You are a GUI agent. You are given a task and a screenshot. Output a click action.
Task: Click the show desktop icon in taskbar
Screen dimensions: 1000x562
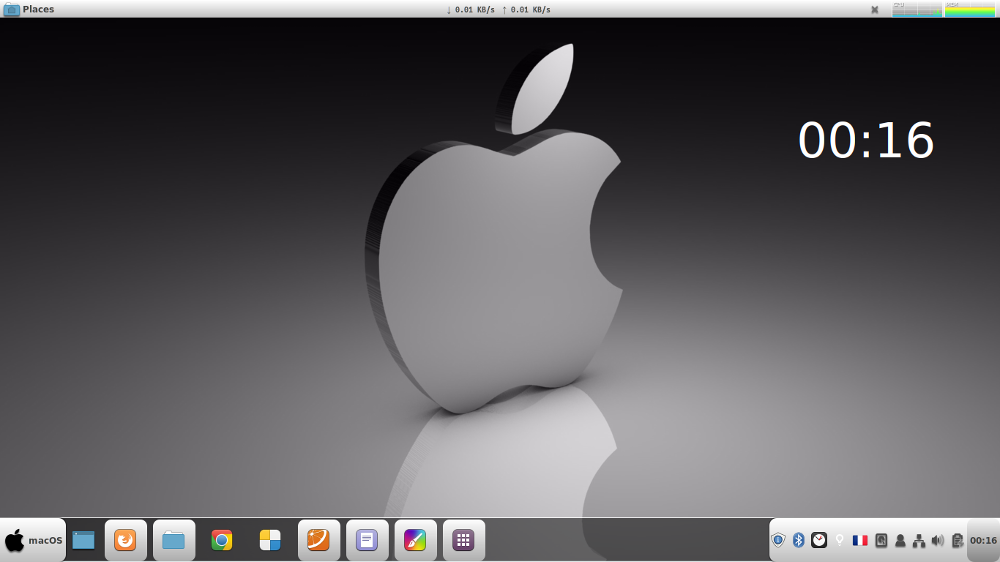click(x=83, y=540)
